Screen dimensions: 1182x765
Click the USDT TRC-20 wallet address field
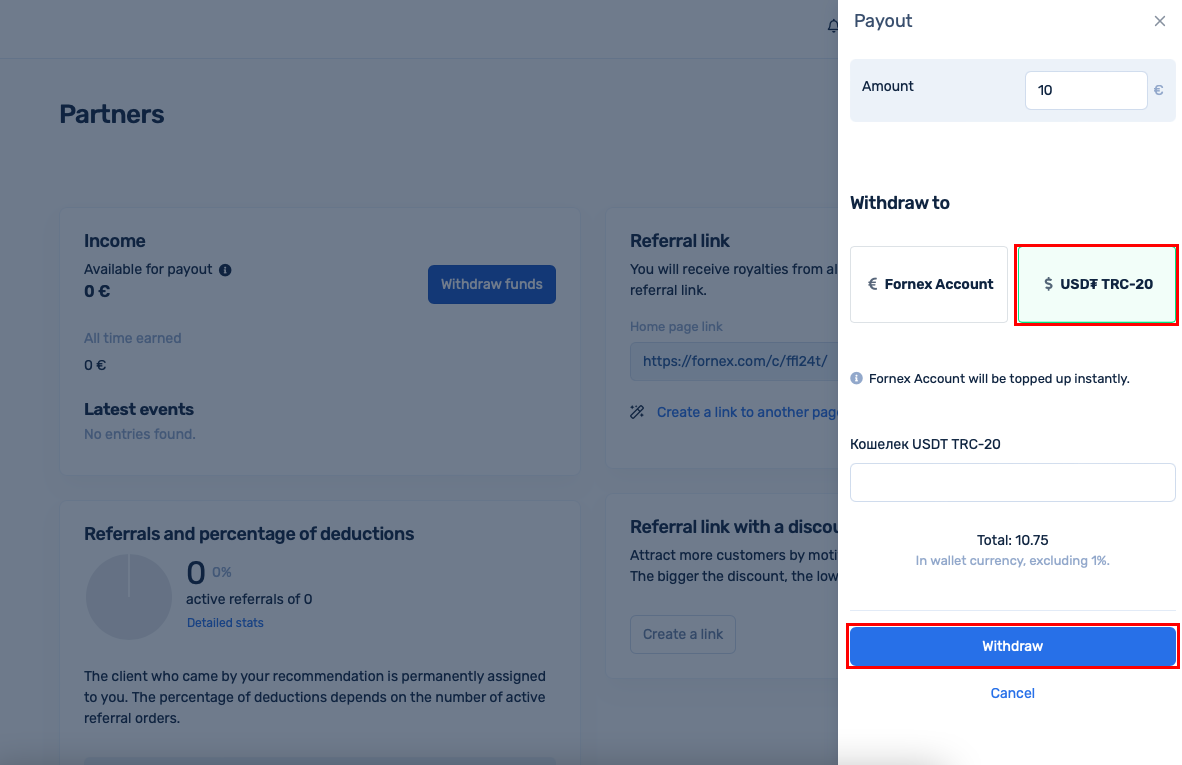tap(1012, 482)
